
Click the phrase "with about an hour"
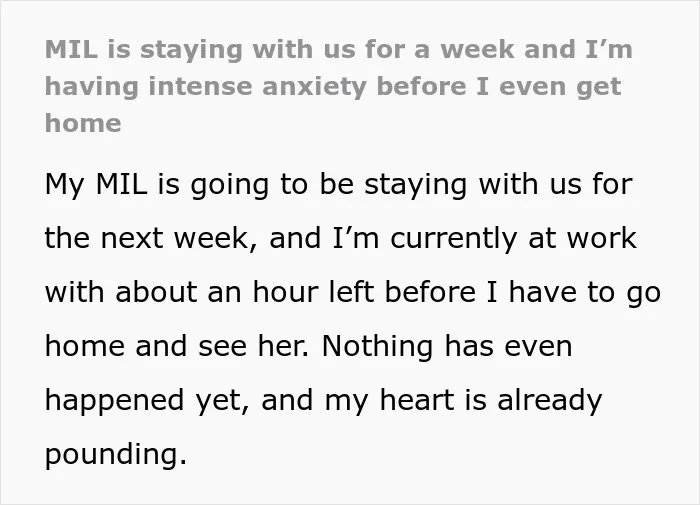coord(182,292)
